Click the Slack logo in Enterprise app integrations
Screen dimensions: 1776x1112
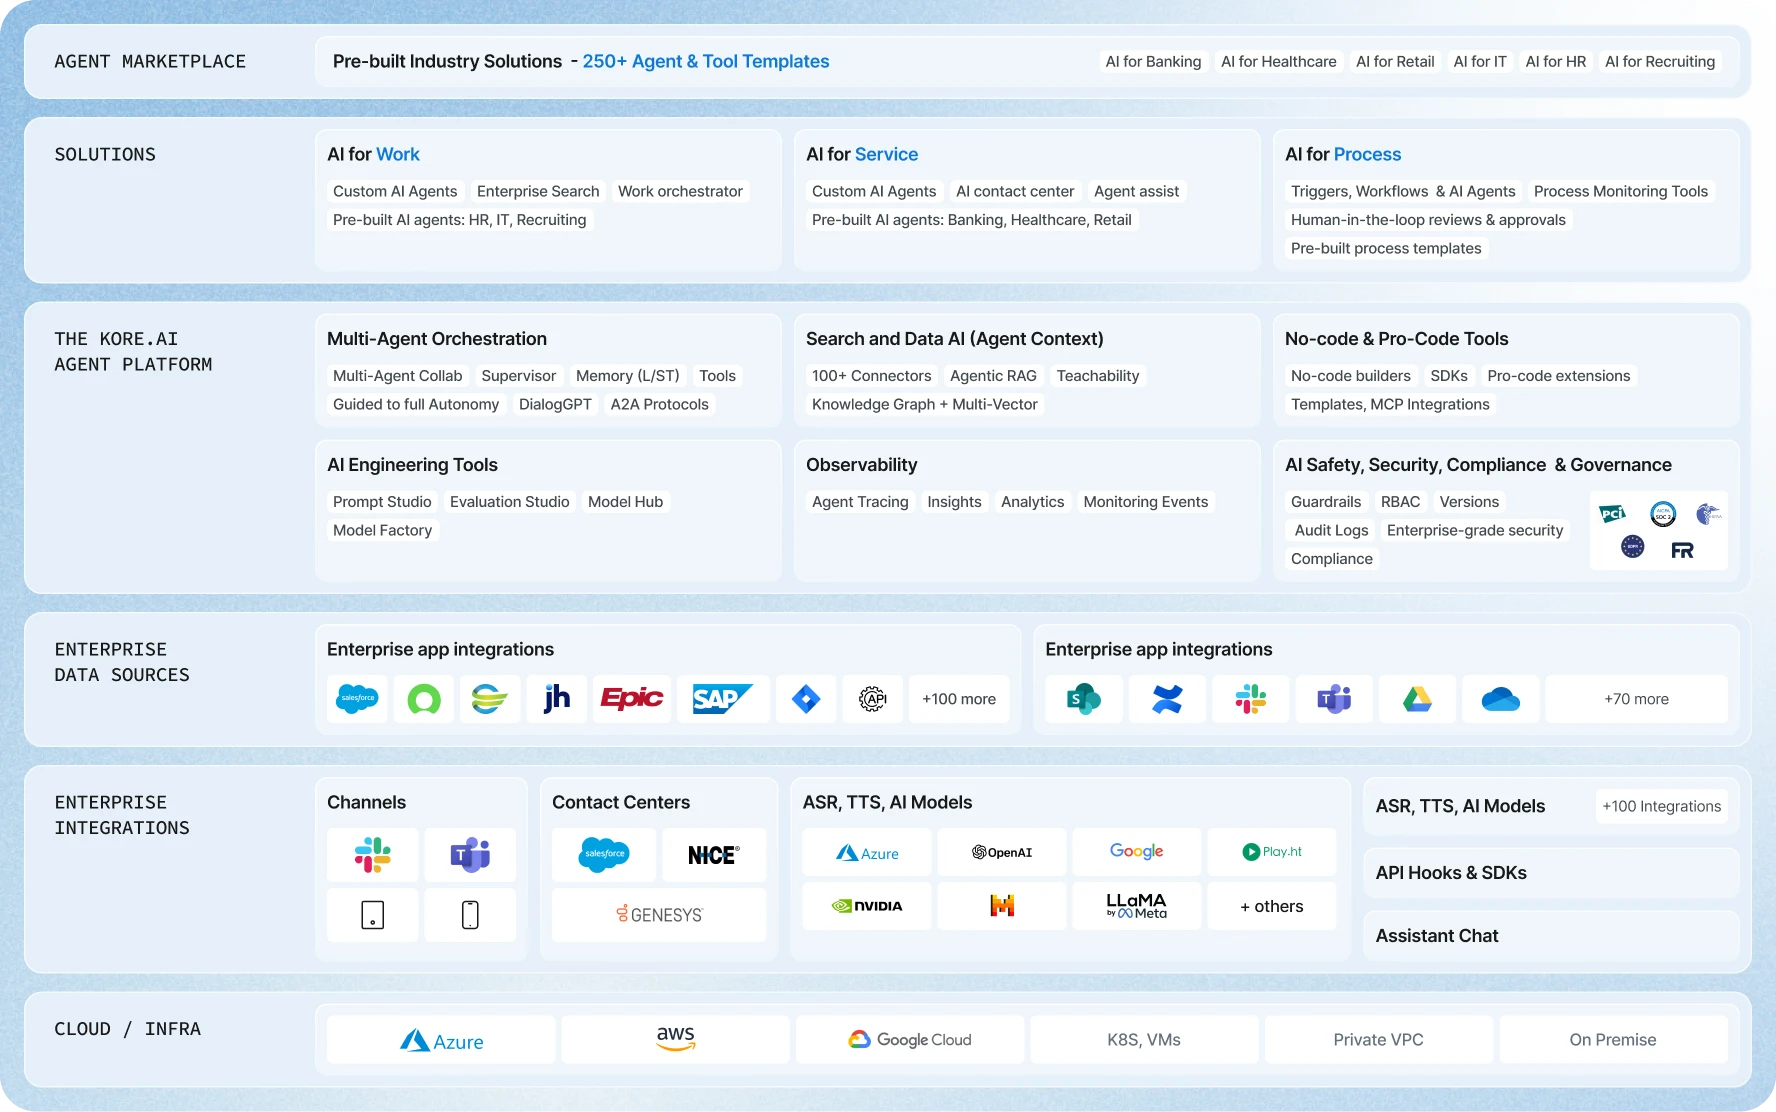1250,698
